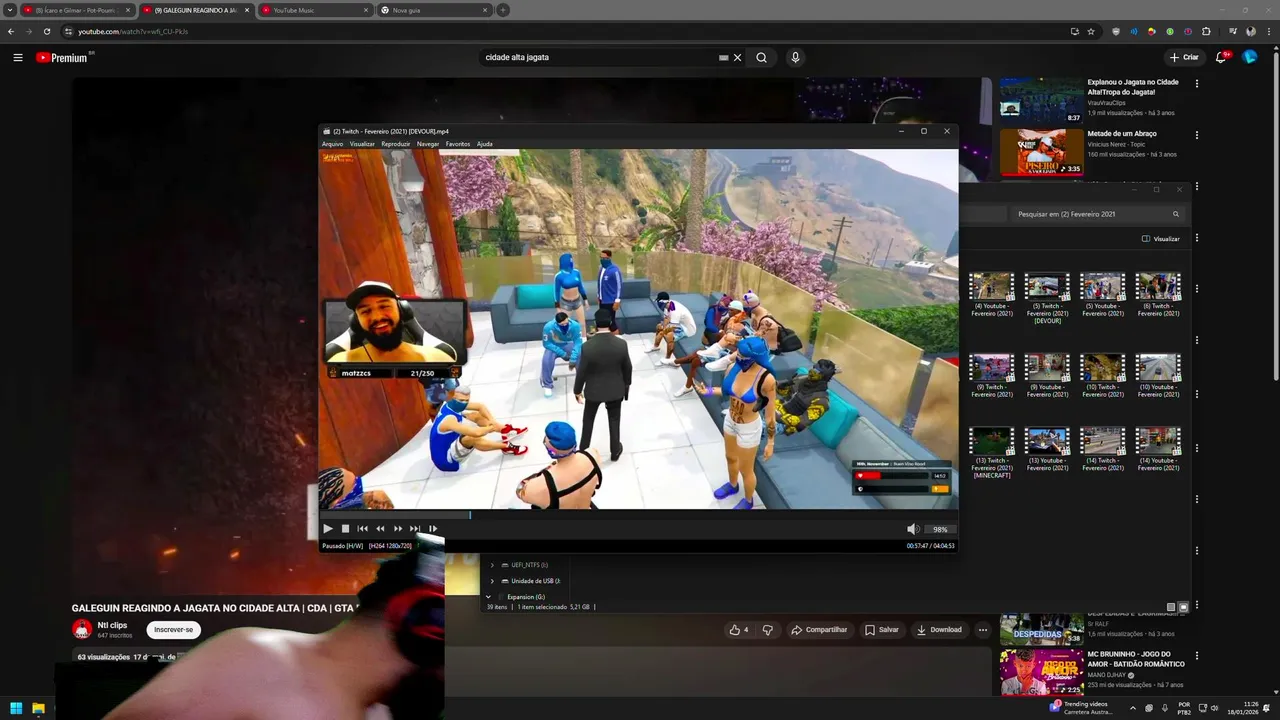Stop playback in the media player
Image resolution: width=1280 pixels, height=720 pixels.
[345, 528]
